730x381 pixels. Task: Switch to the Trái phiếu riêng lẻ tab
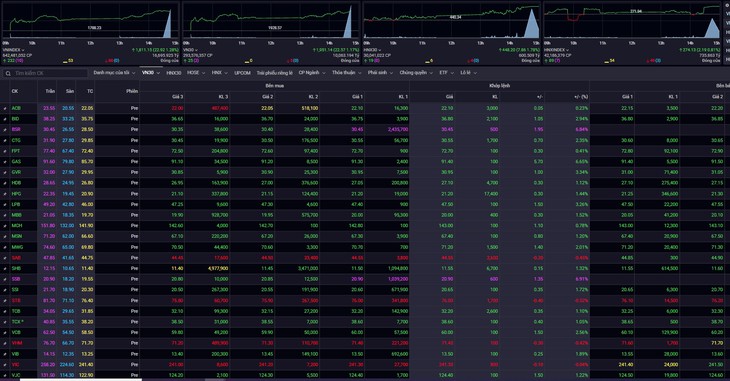[x=275, y=73]
